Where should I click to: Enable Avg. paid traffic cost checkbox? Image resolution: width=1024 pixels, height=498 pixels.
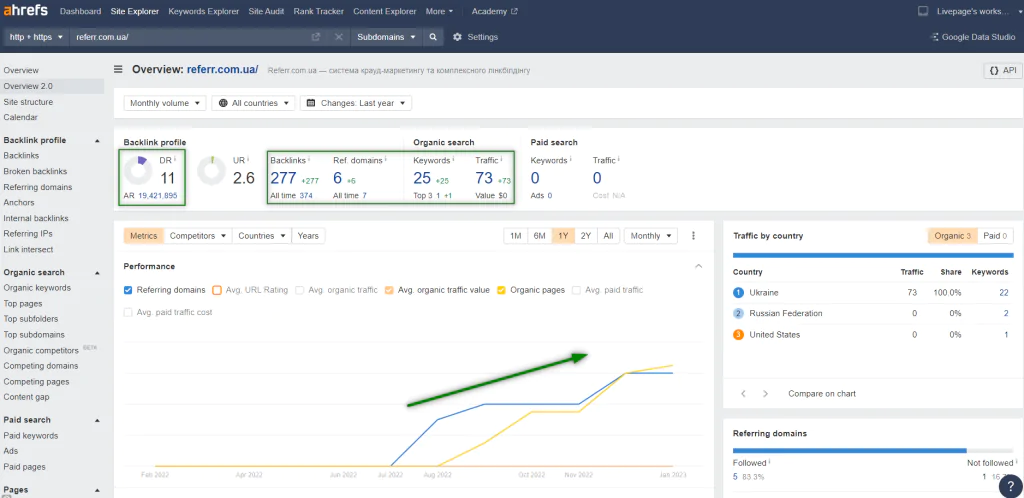coord(128,312)
